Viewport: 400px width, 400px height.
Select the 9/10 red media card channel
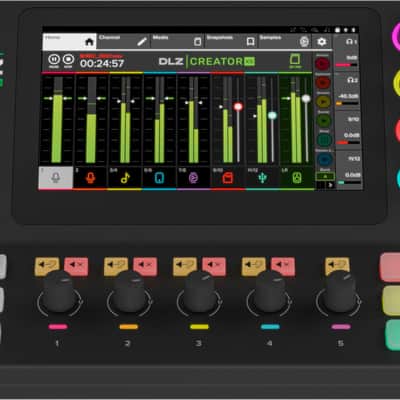click(228, 178)
